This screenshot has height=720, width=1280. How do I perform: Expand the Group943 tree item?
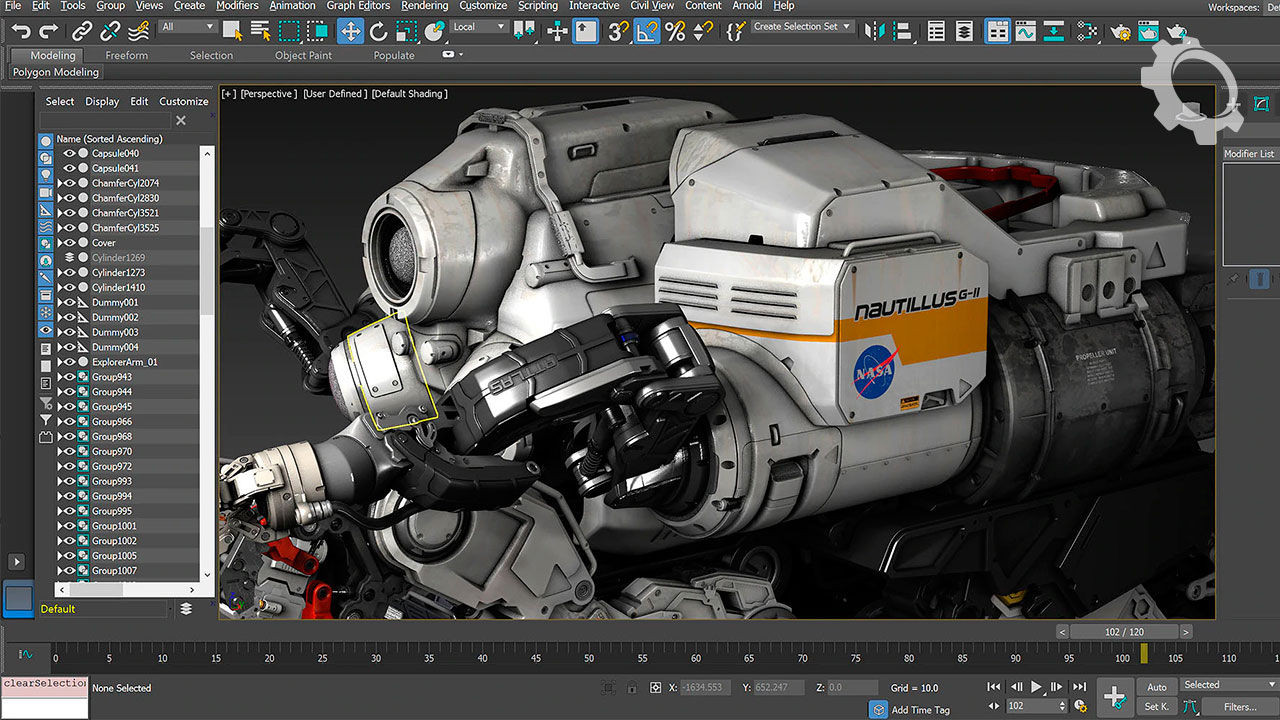pyautogui.click(x=60, y=377)
